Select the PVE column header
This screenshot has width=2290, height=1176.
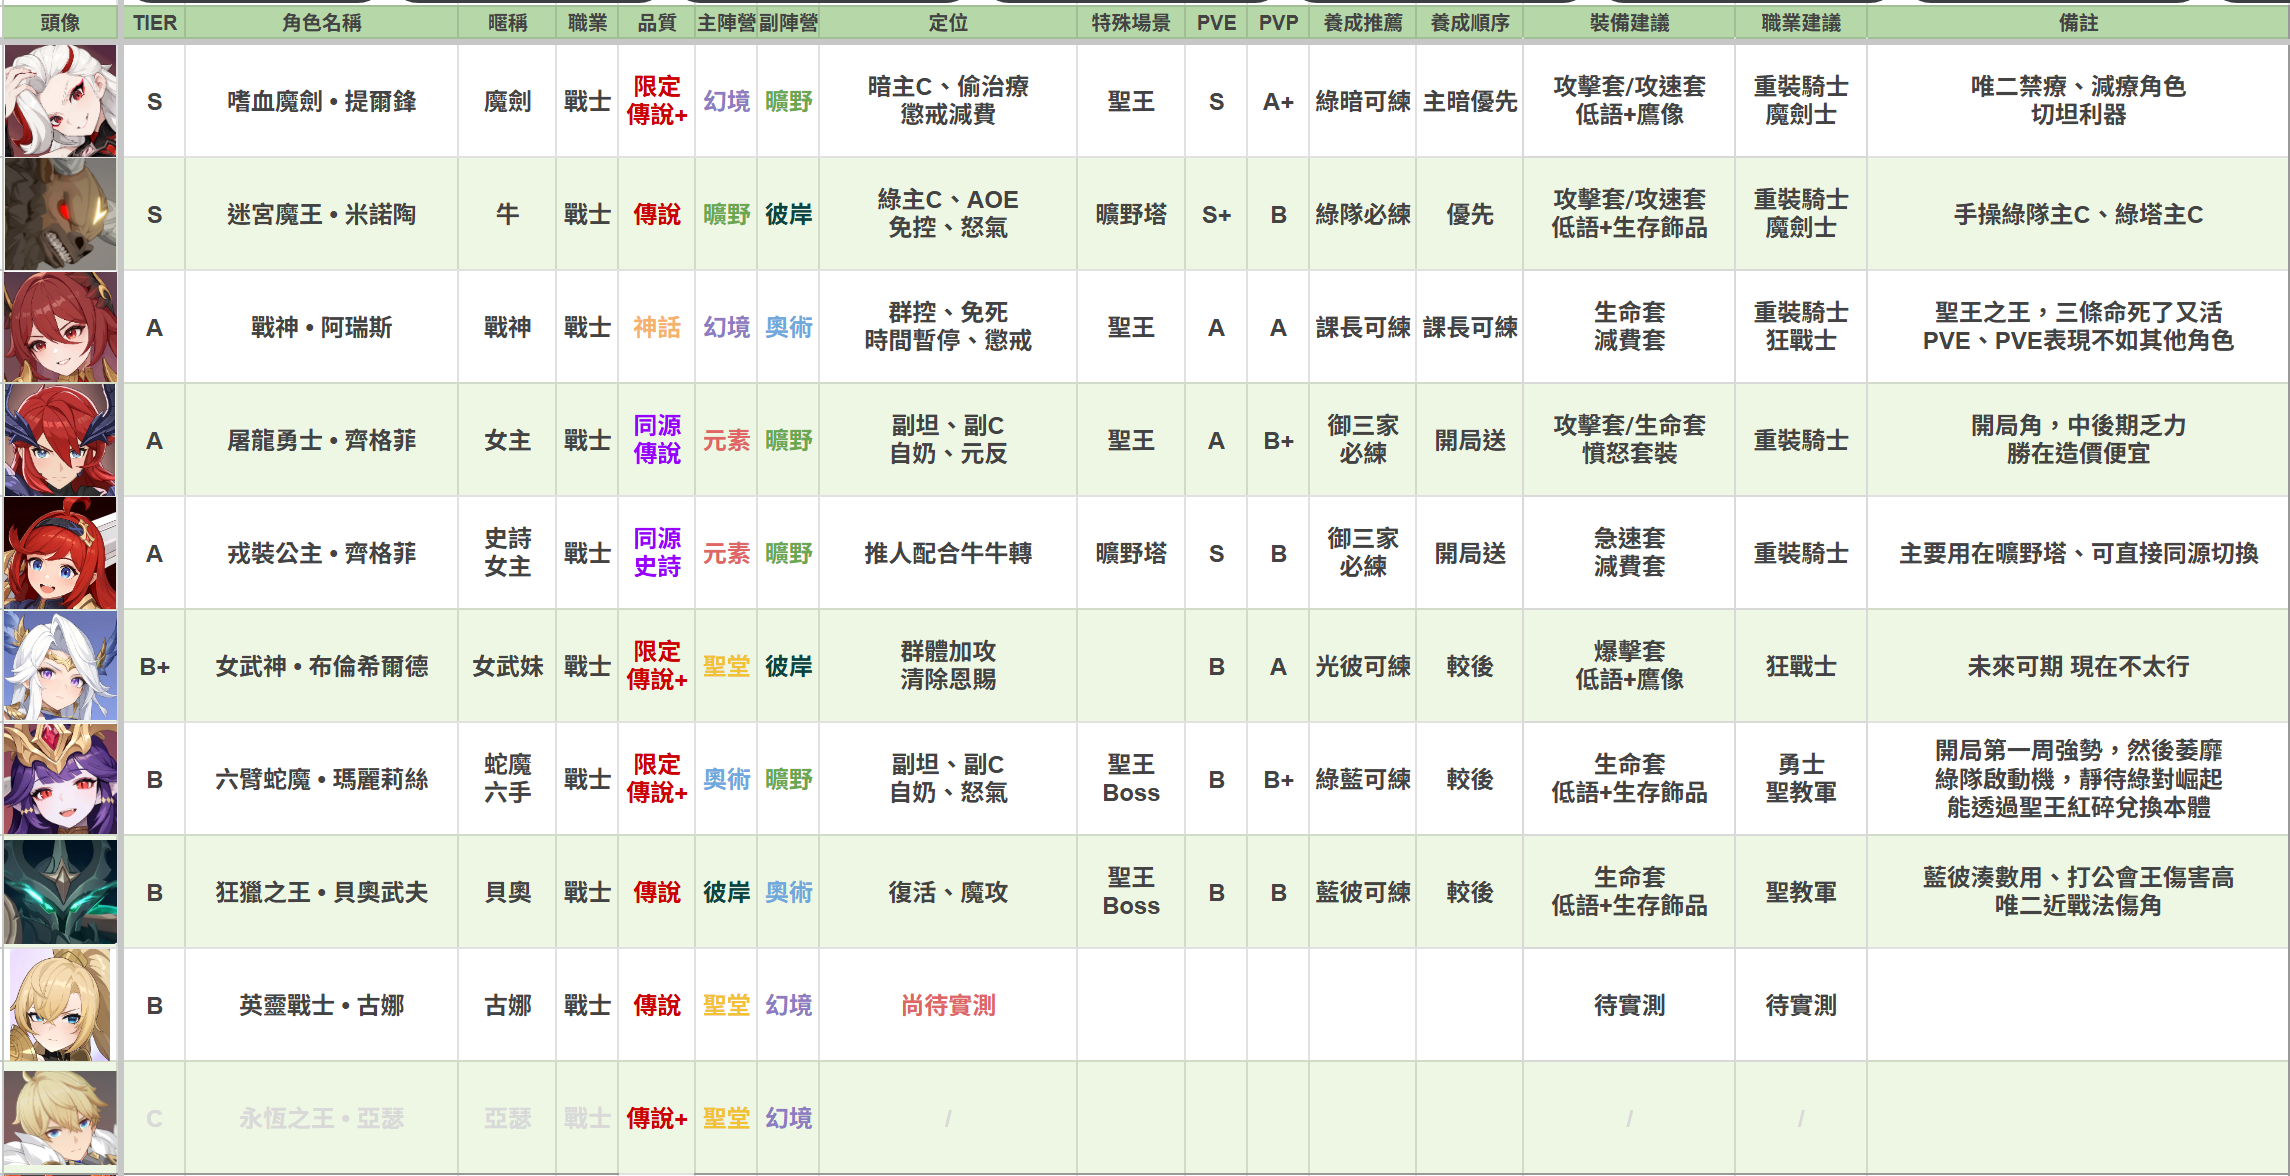coord(1216,22)
